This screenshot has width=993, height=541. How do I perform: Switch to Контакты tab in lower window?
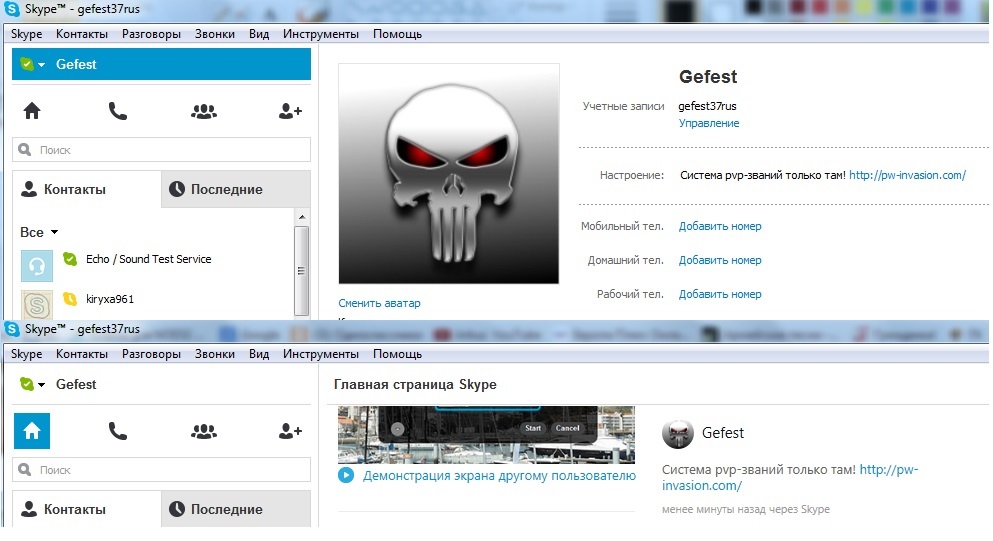pyautogui.click(x=87, y=509)
